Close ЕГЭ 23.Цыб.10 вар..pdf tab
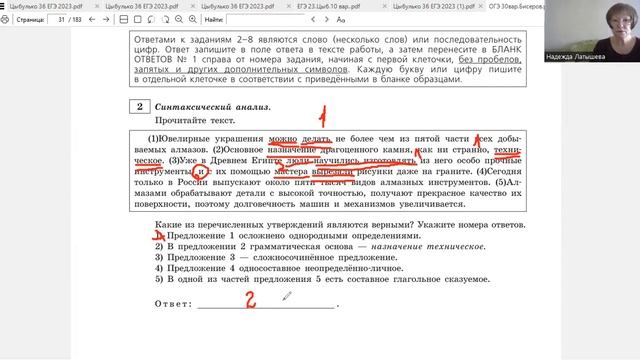Image resolution: width=640 pixels, height=360 pixels. pos(384,7)
